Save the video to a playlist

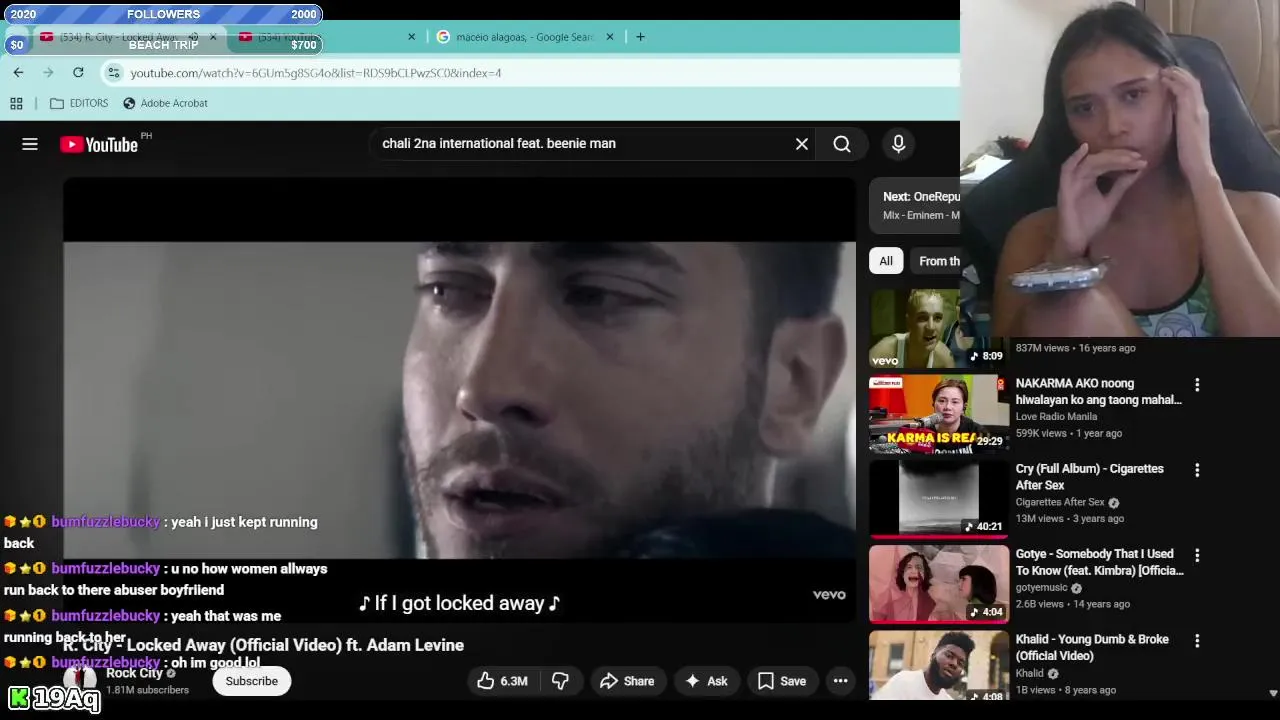[782, 681]
